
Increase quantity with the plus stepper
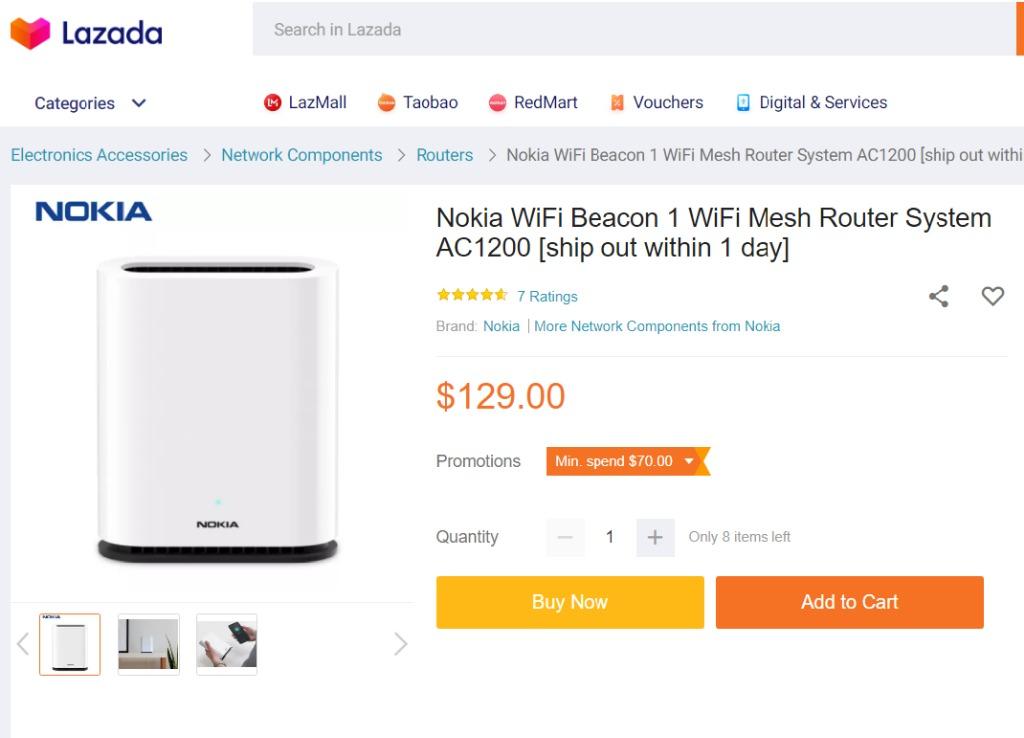point(655,537)
